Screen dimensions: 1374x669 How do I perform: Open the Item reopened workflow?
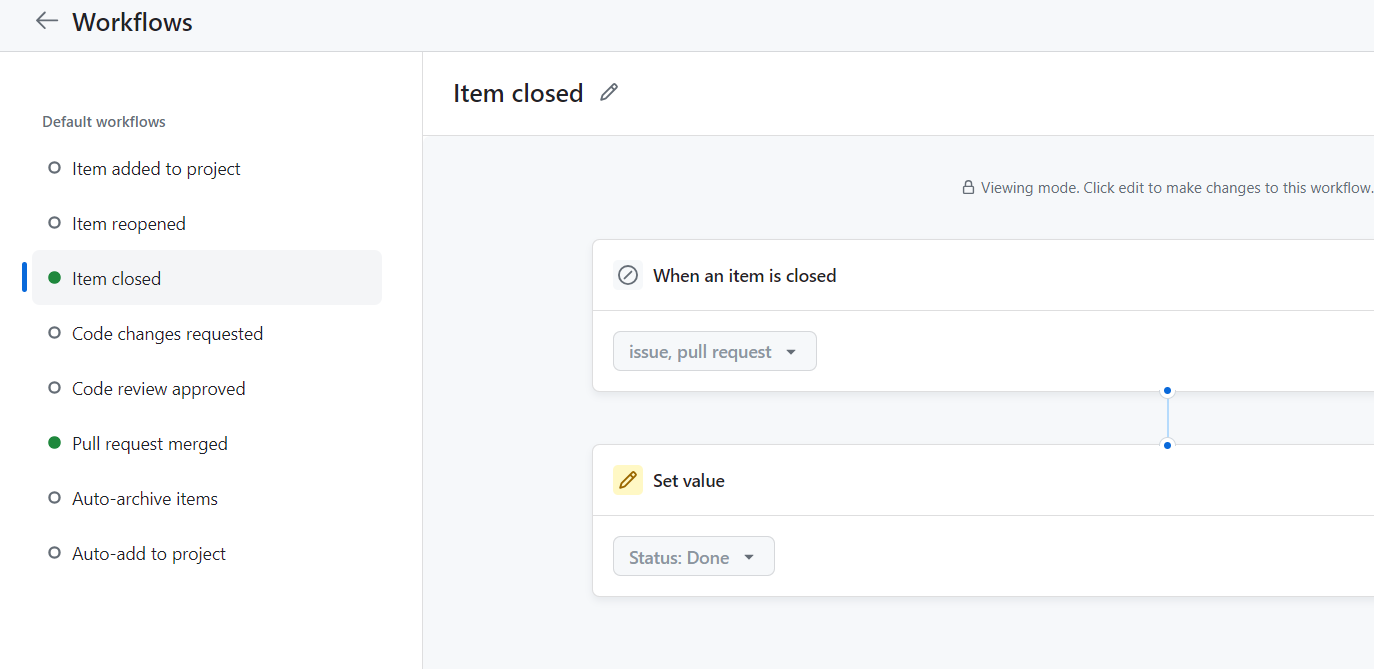(129, 224)
